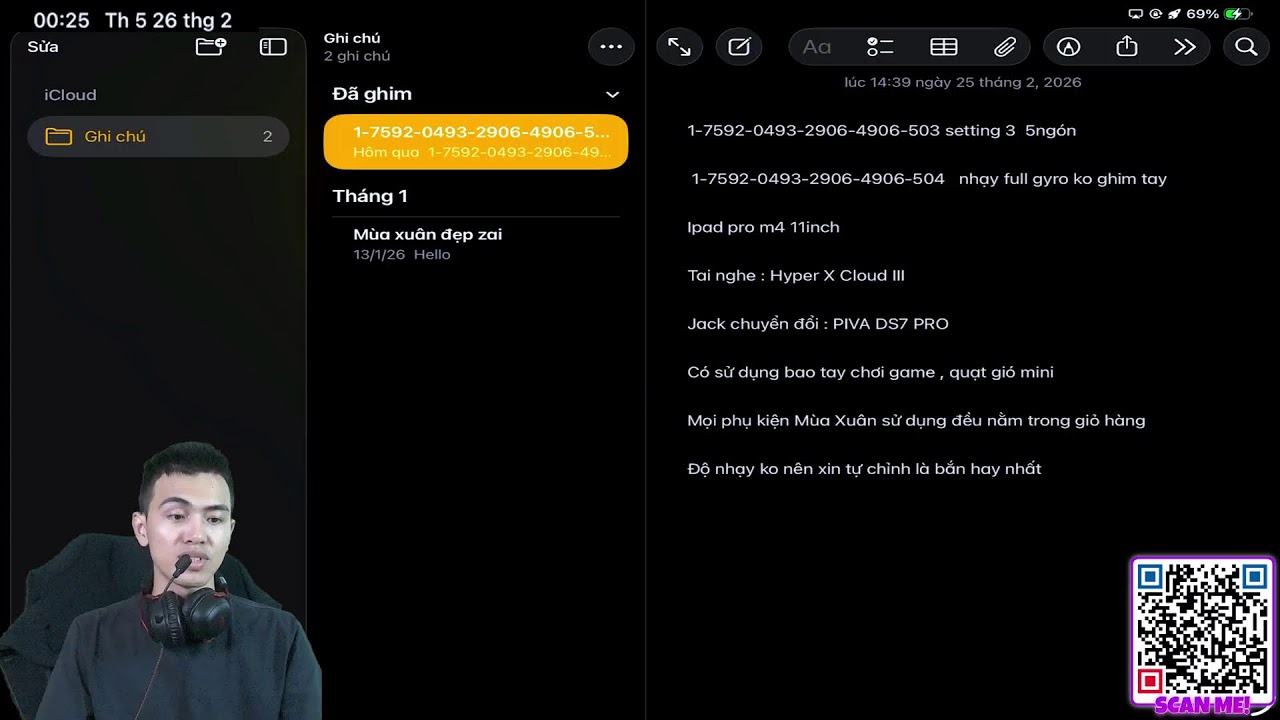Tap the battery icon in the status bar
This screenshot has width=1280, height=720.
pyautogui.click(x=1238, y=14)
